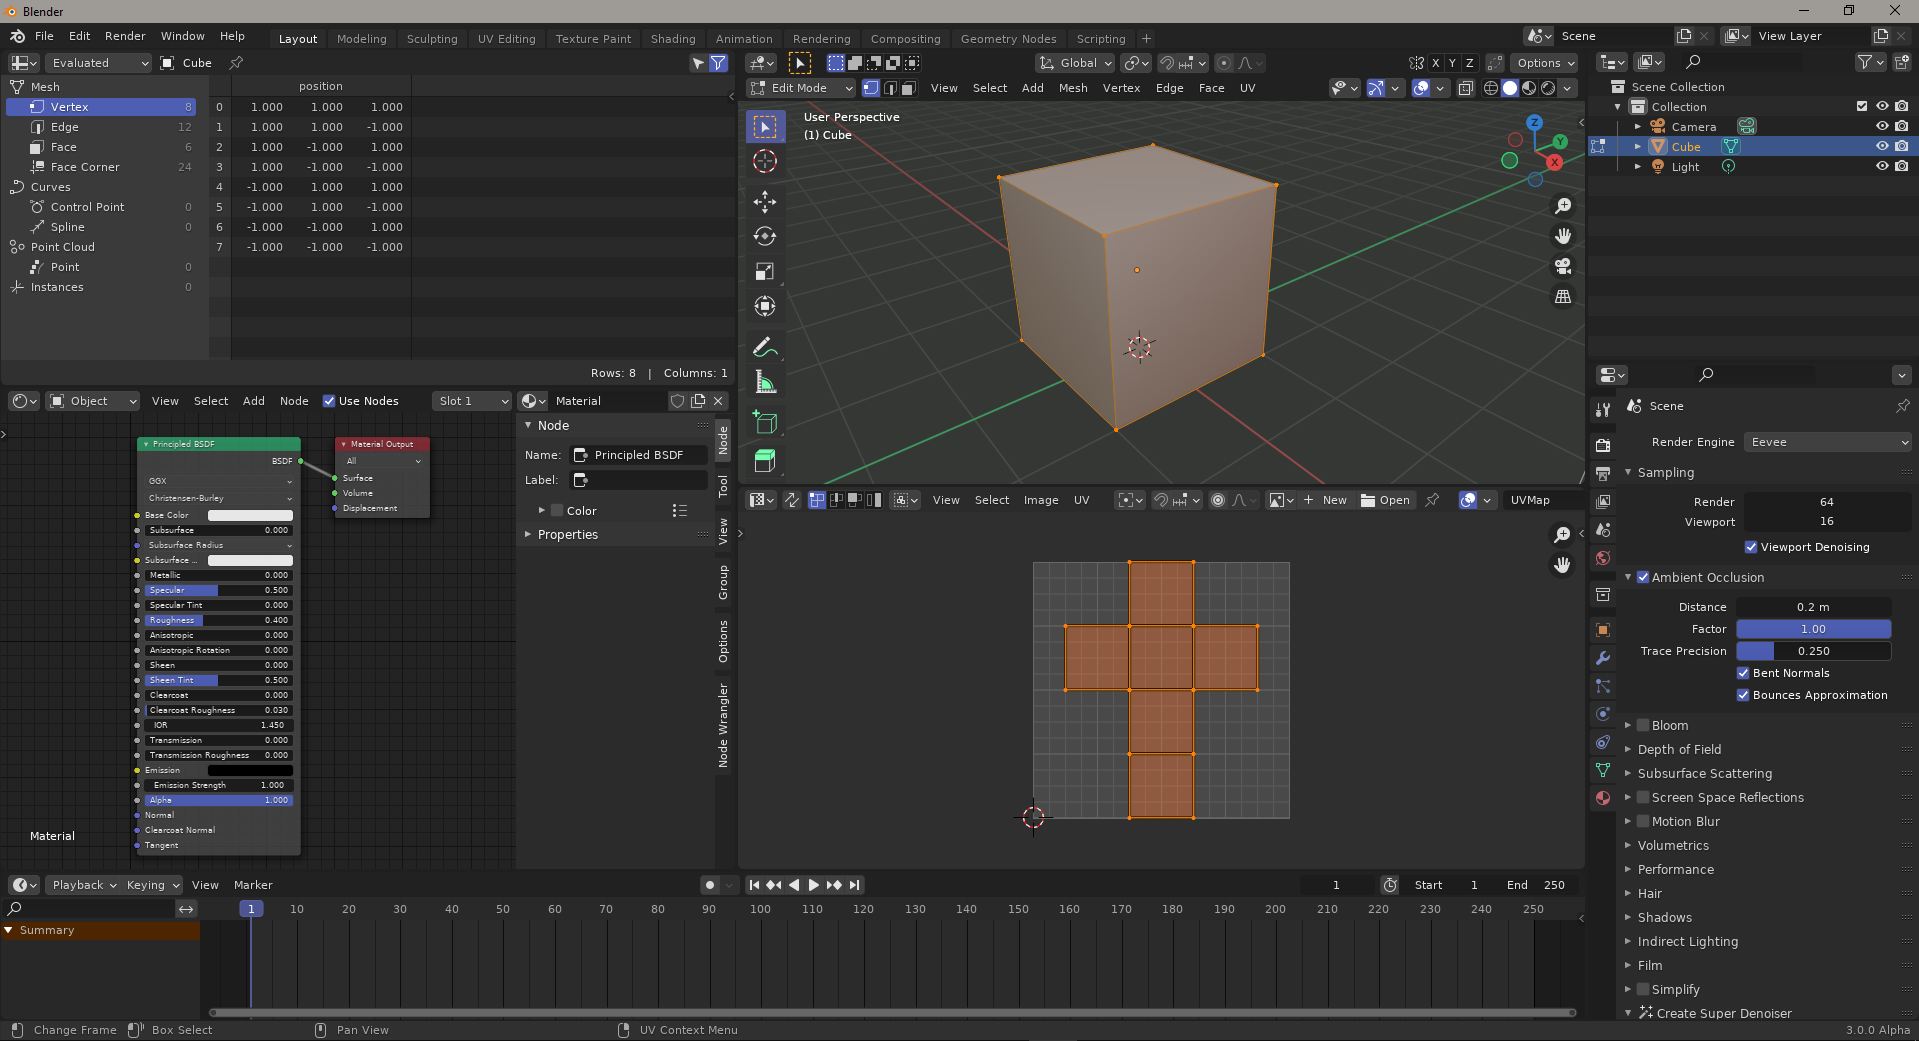Screen dimensions: 1919x1041
Task: Select the Transform tool in viewport toolbar
Action: [765, 307]
